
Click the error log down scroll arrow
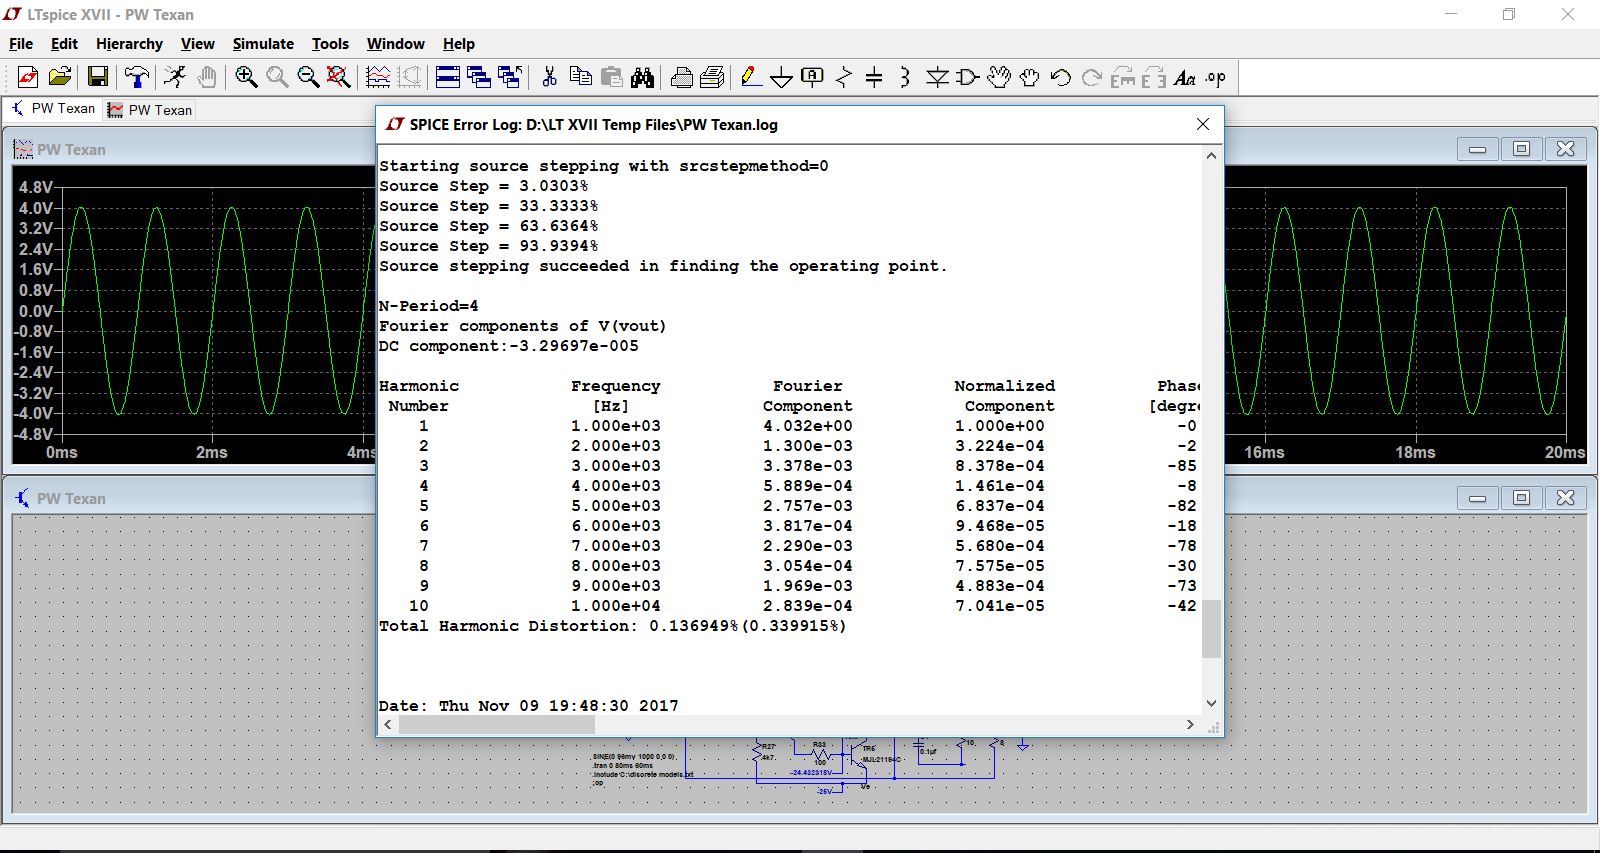(1211, 703)
